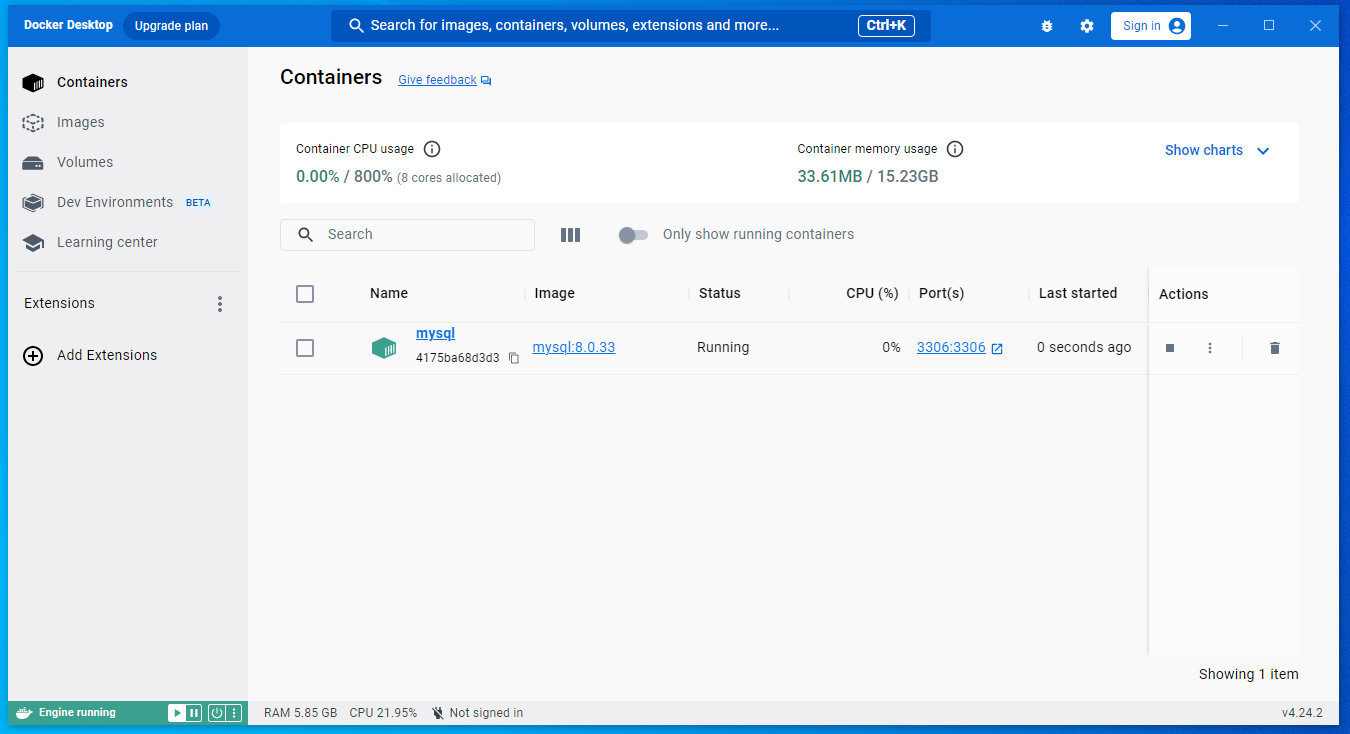Click the Images icon in sidebar
The height and width of the screenshot is (734, 1350).
point(33,123)
